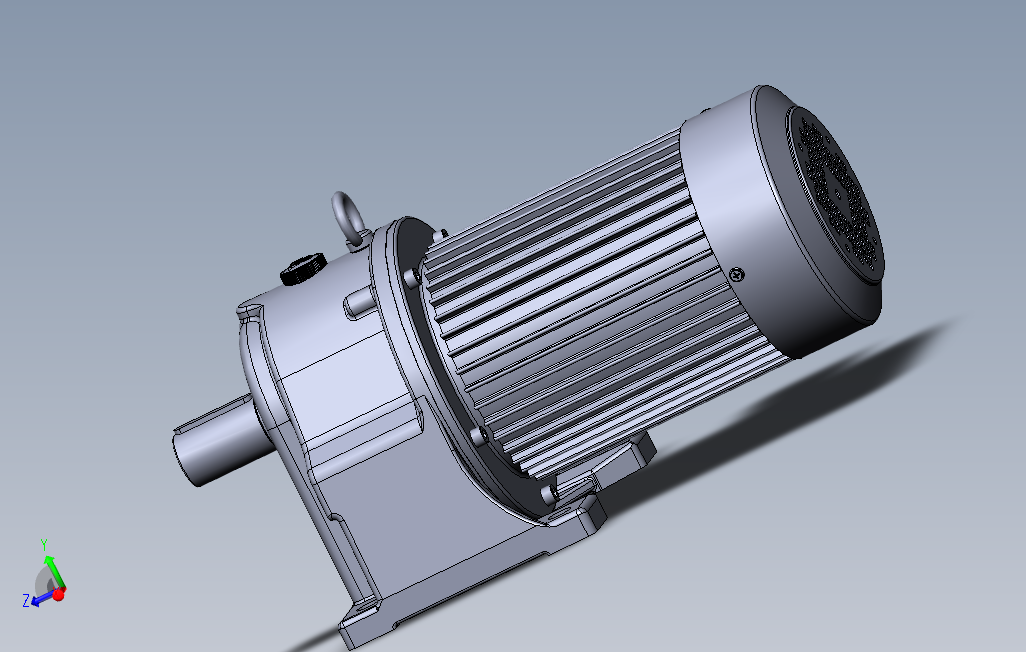This screenshot has width=1026, height=652.
Task: Click the red X axis ball of the triad
Action: (59, 594)
